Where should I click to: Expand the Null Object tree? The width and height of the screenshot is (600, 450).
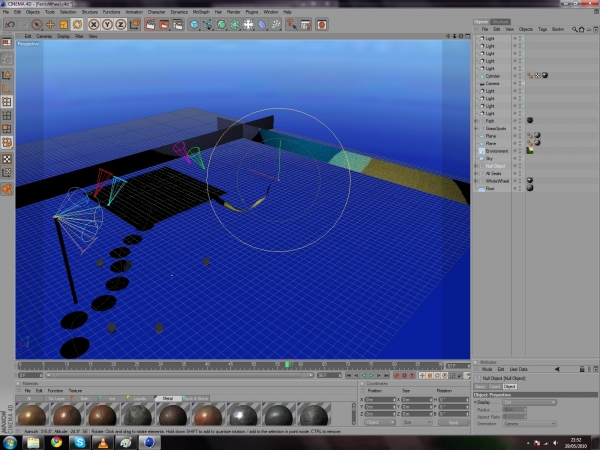pyautogui.click(x=476, y=166)
